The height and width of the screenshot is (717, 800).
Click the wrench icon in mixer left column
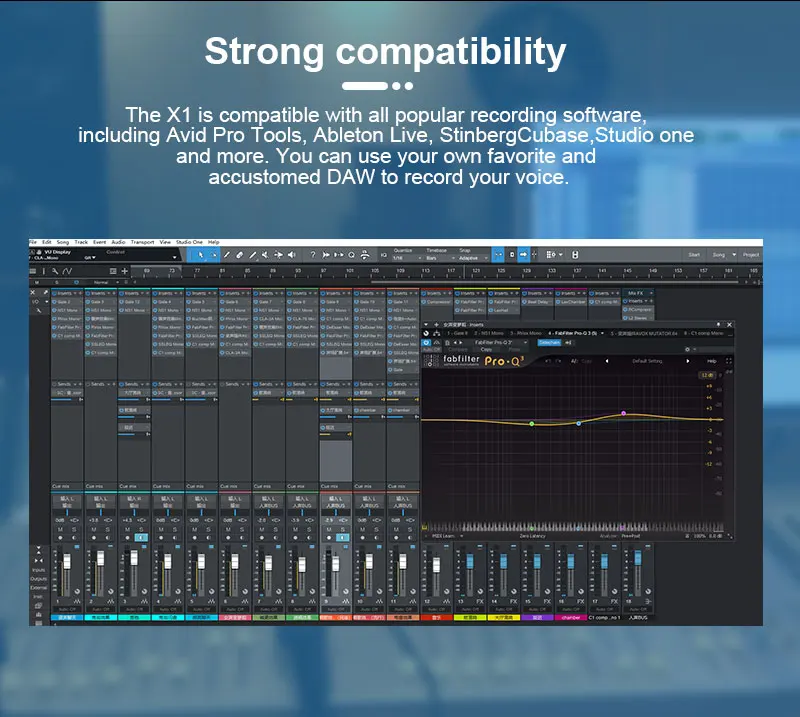(x=39, y=310)
